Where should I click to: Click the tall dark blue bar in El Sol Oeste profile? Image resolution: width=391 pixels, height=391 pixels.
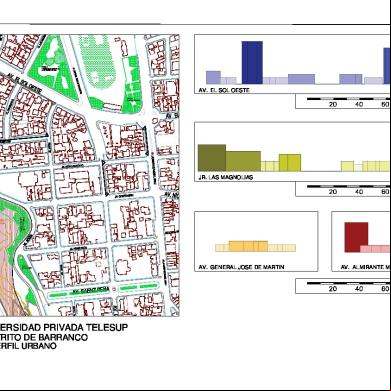[252, 62]
